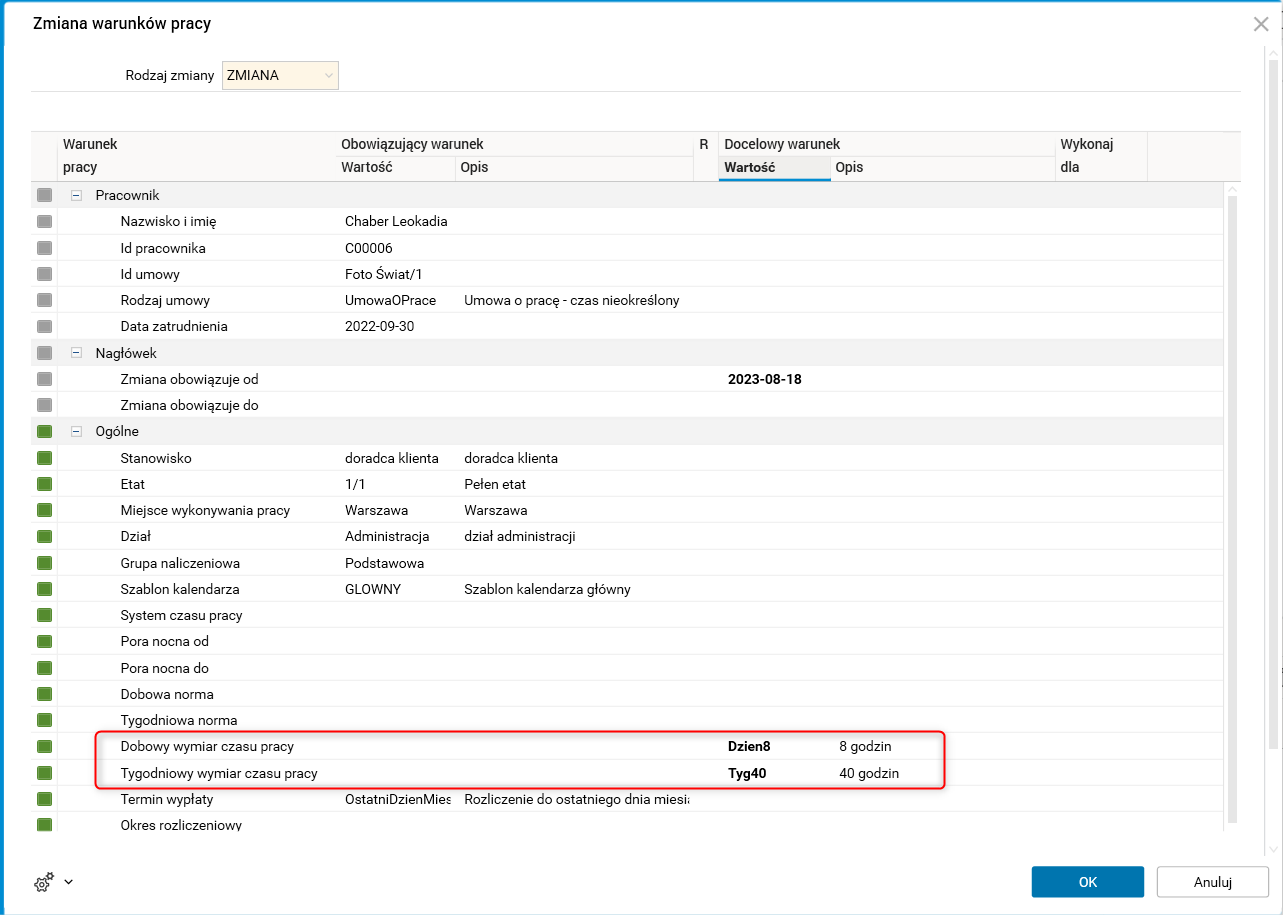Collapse the Ogólne group

tap(76, 432)
